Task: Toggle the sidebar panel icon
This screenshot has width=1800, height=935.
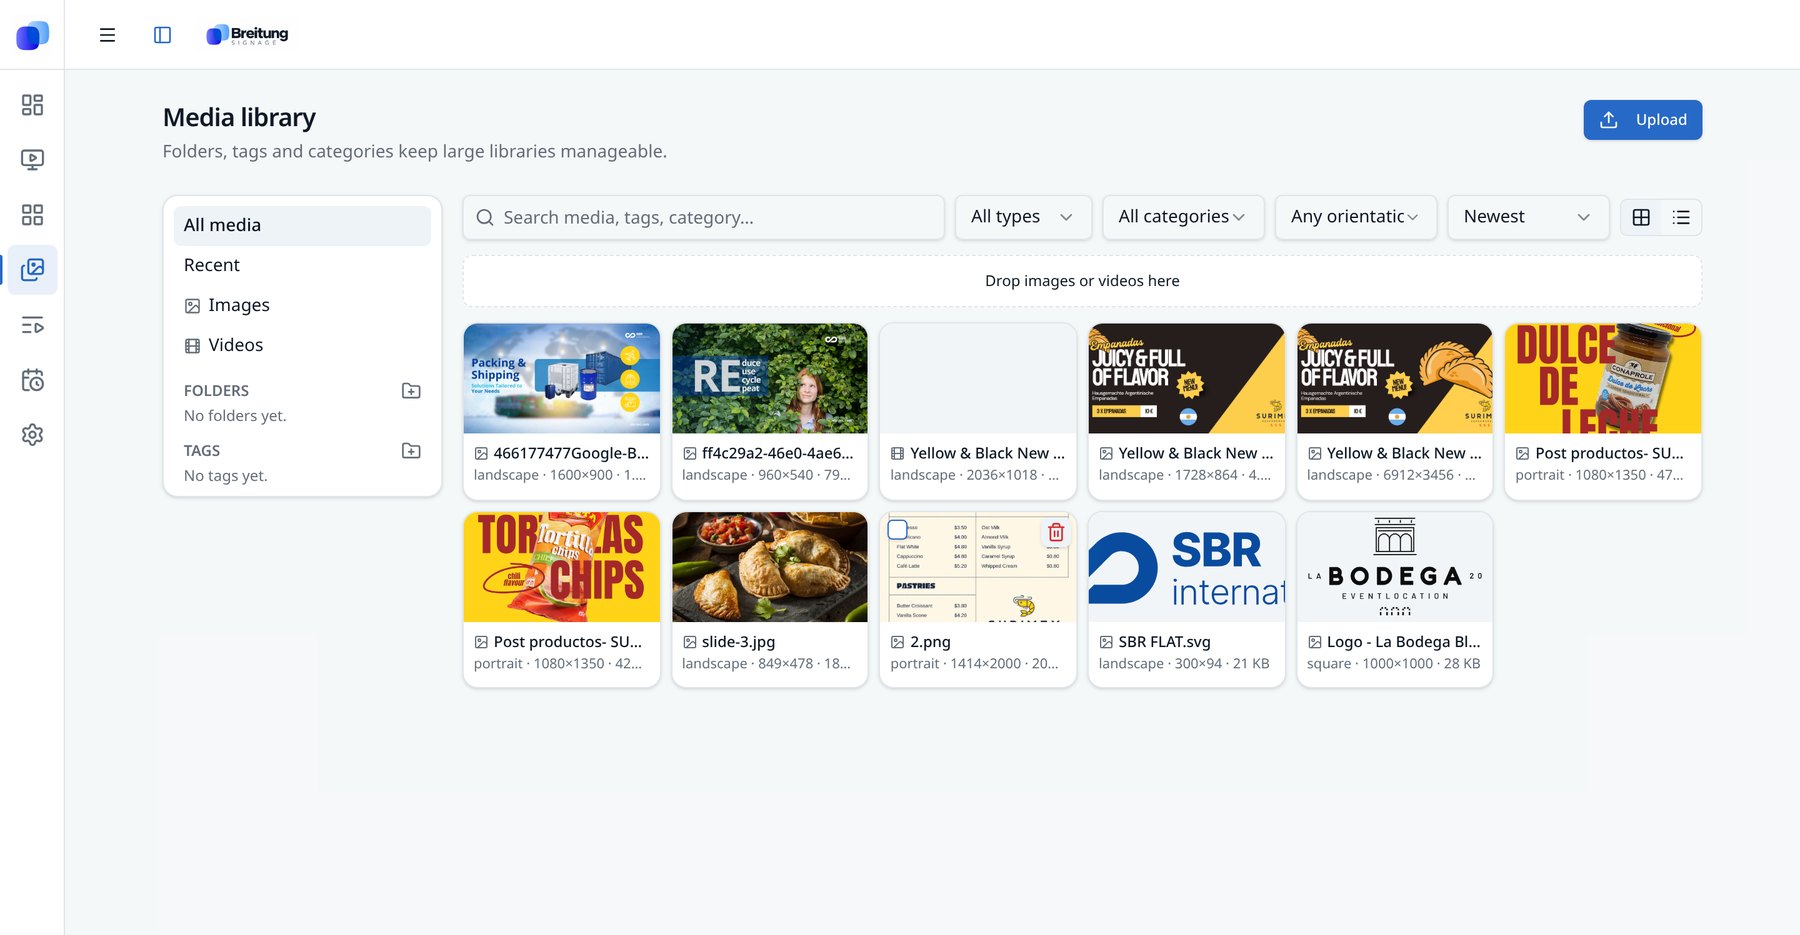Action: (x=162, y=35)
